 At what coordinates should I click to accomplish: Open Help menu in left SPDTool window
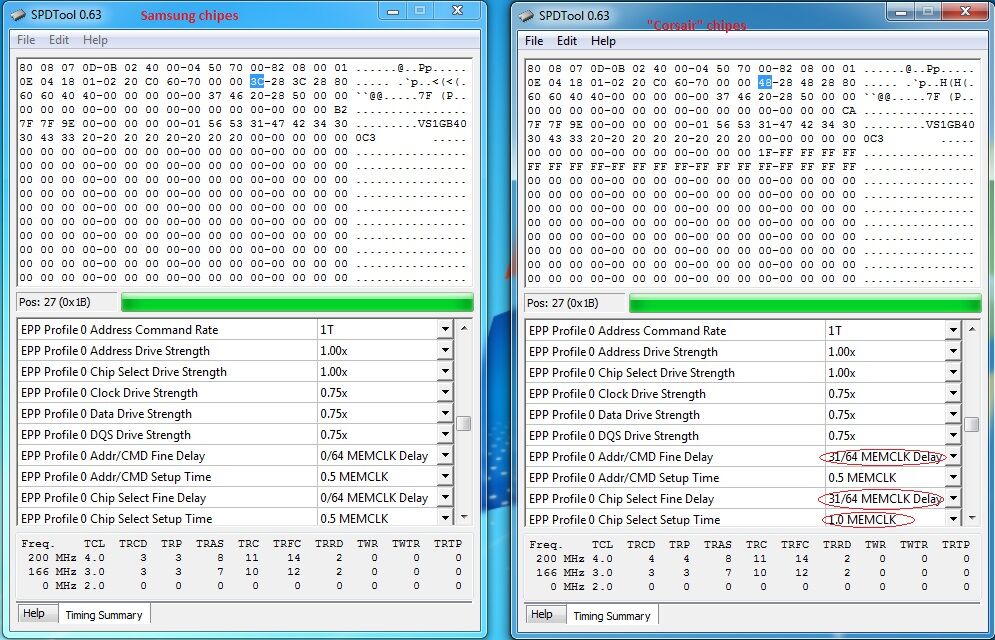tap(95, 40)
